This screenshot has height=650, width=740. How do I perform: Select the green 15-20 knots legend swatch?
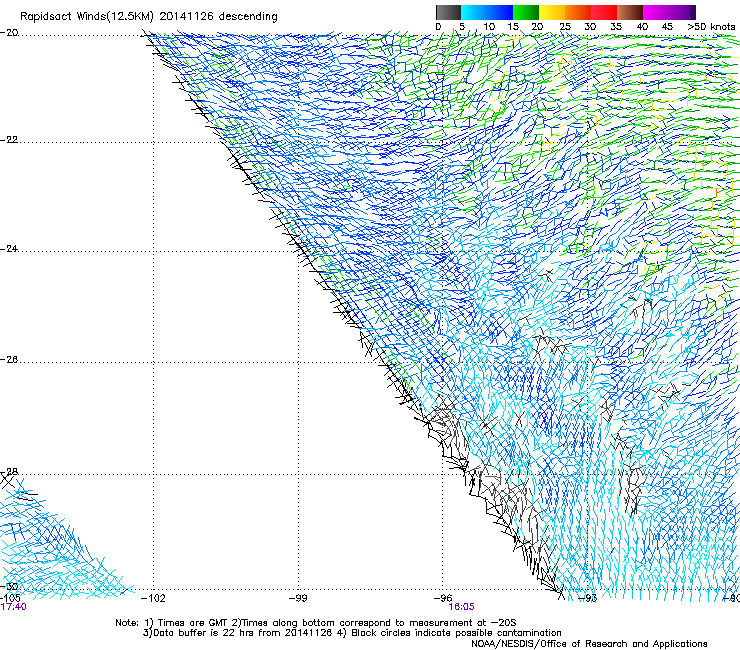pyautogui.click(x=526, y=12)
